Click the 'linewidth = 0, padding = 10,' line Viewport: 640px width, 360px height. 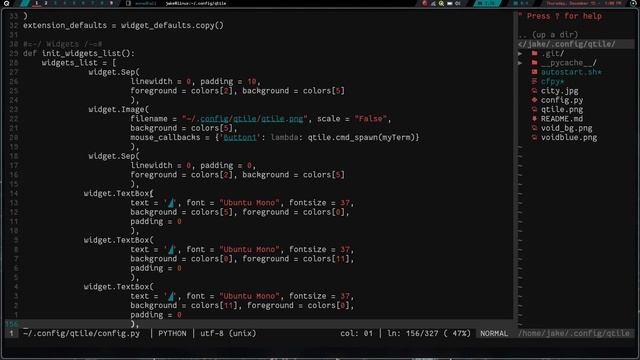click(196, 82)
